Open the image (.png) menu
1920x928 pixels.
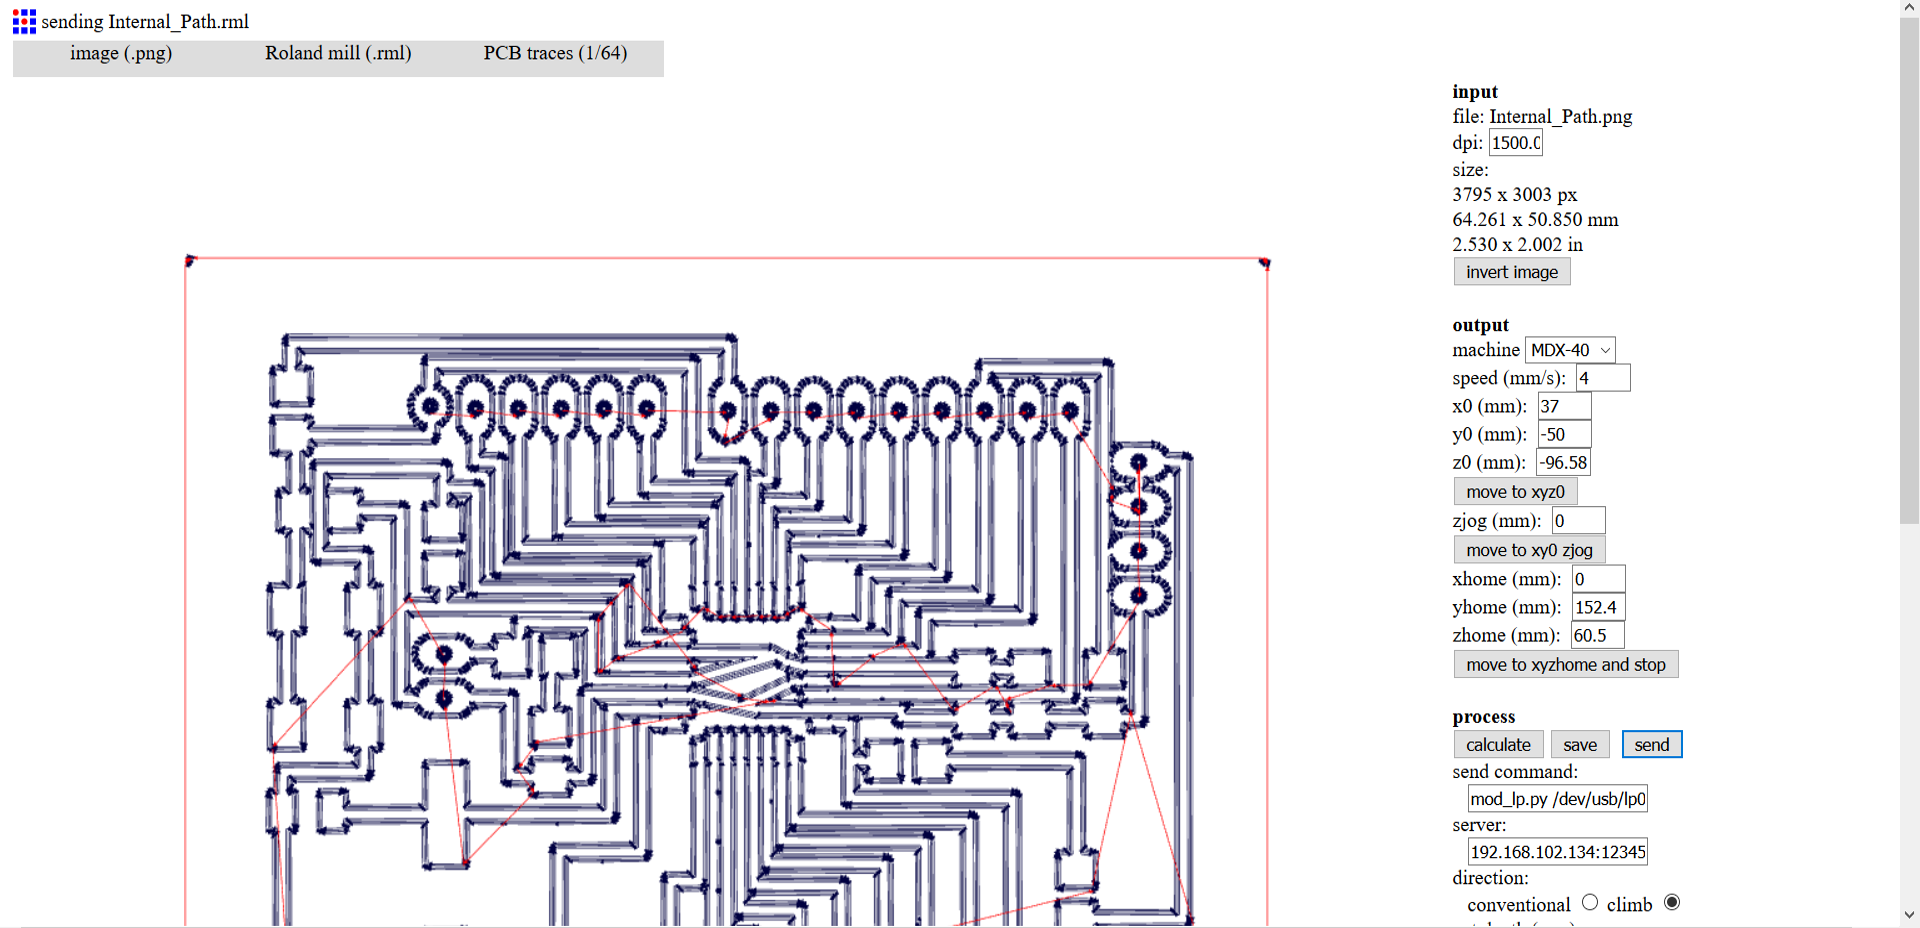[121, 54]
